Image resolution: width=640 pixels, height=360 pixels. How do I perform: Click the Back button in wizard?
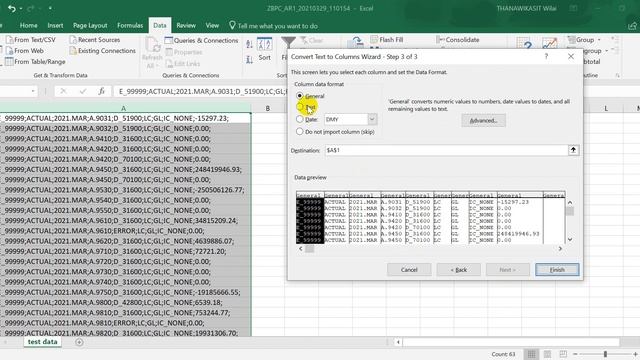click(x=459, y=270)
